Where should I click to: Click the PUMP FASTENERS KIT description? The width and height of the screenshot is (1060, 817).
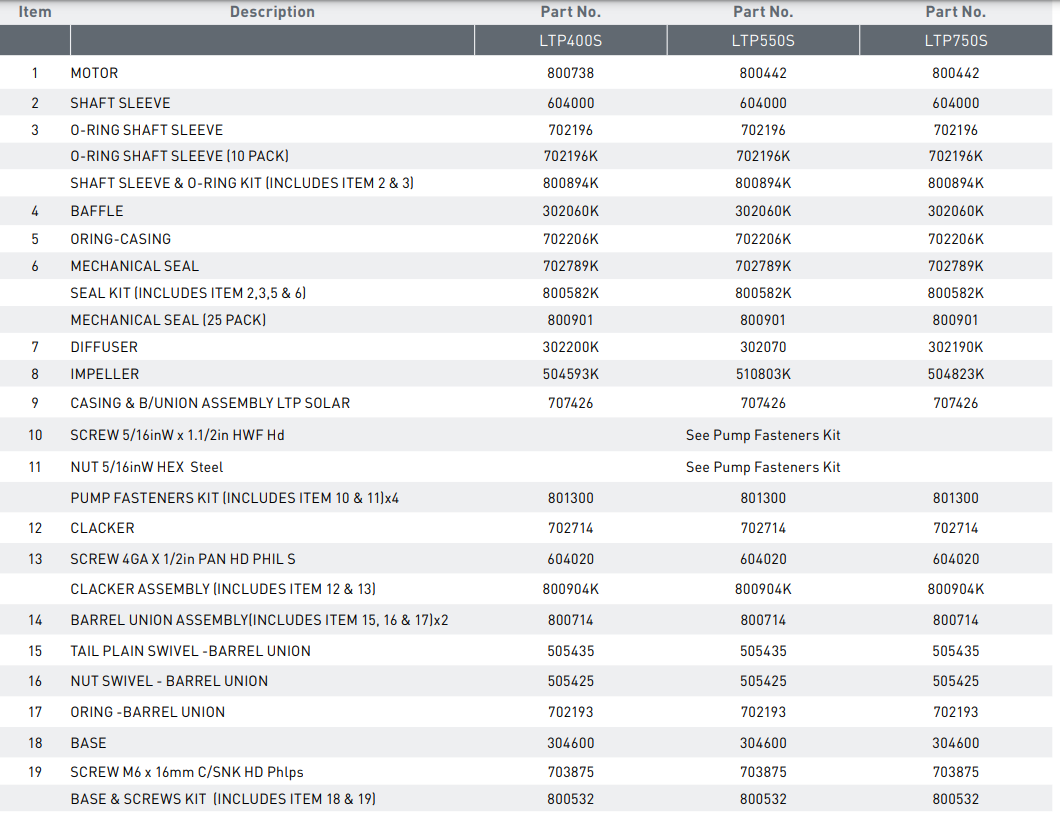pyautogui.click(x=235, y=498)
